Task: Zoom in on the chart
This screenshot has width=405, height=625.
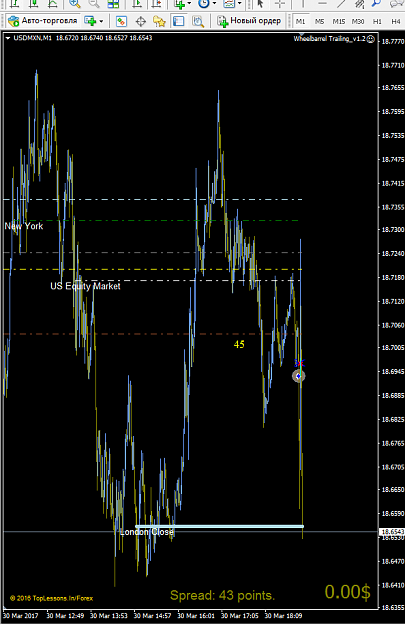Action: coord(75,4)
